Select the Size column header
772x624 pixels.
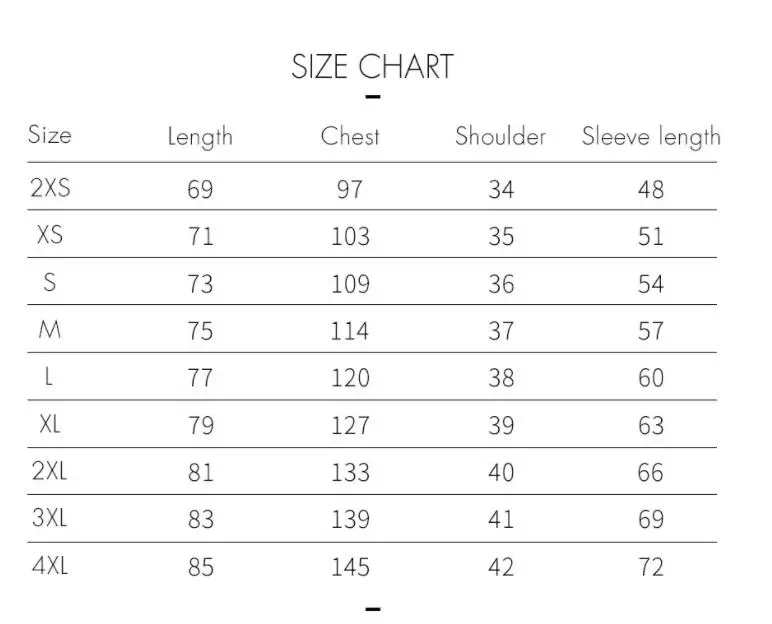50,135
